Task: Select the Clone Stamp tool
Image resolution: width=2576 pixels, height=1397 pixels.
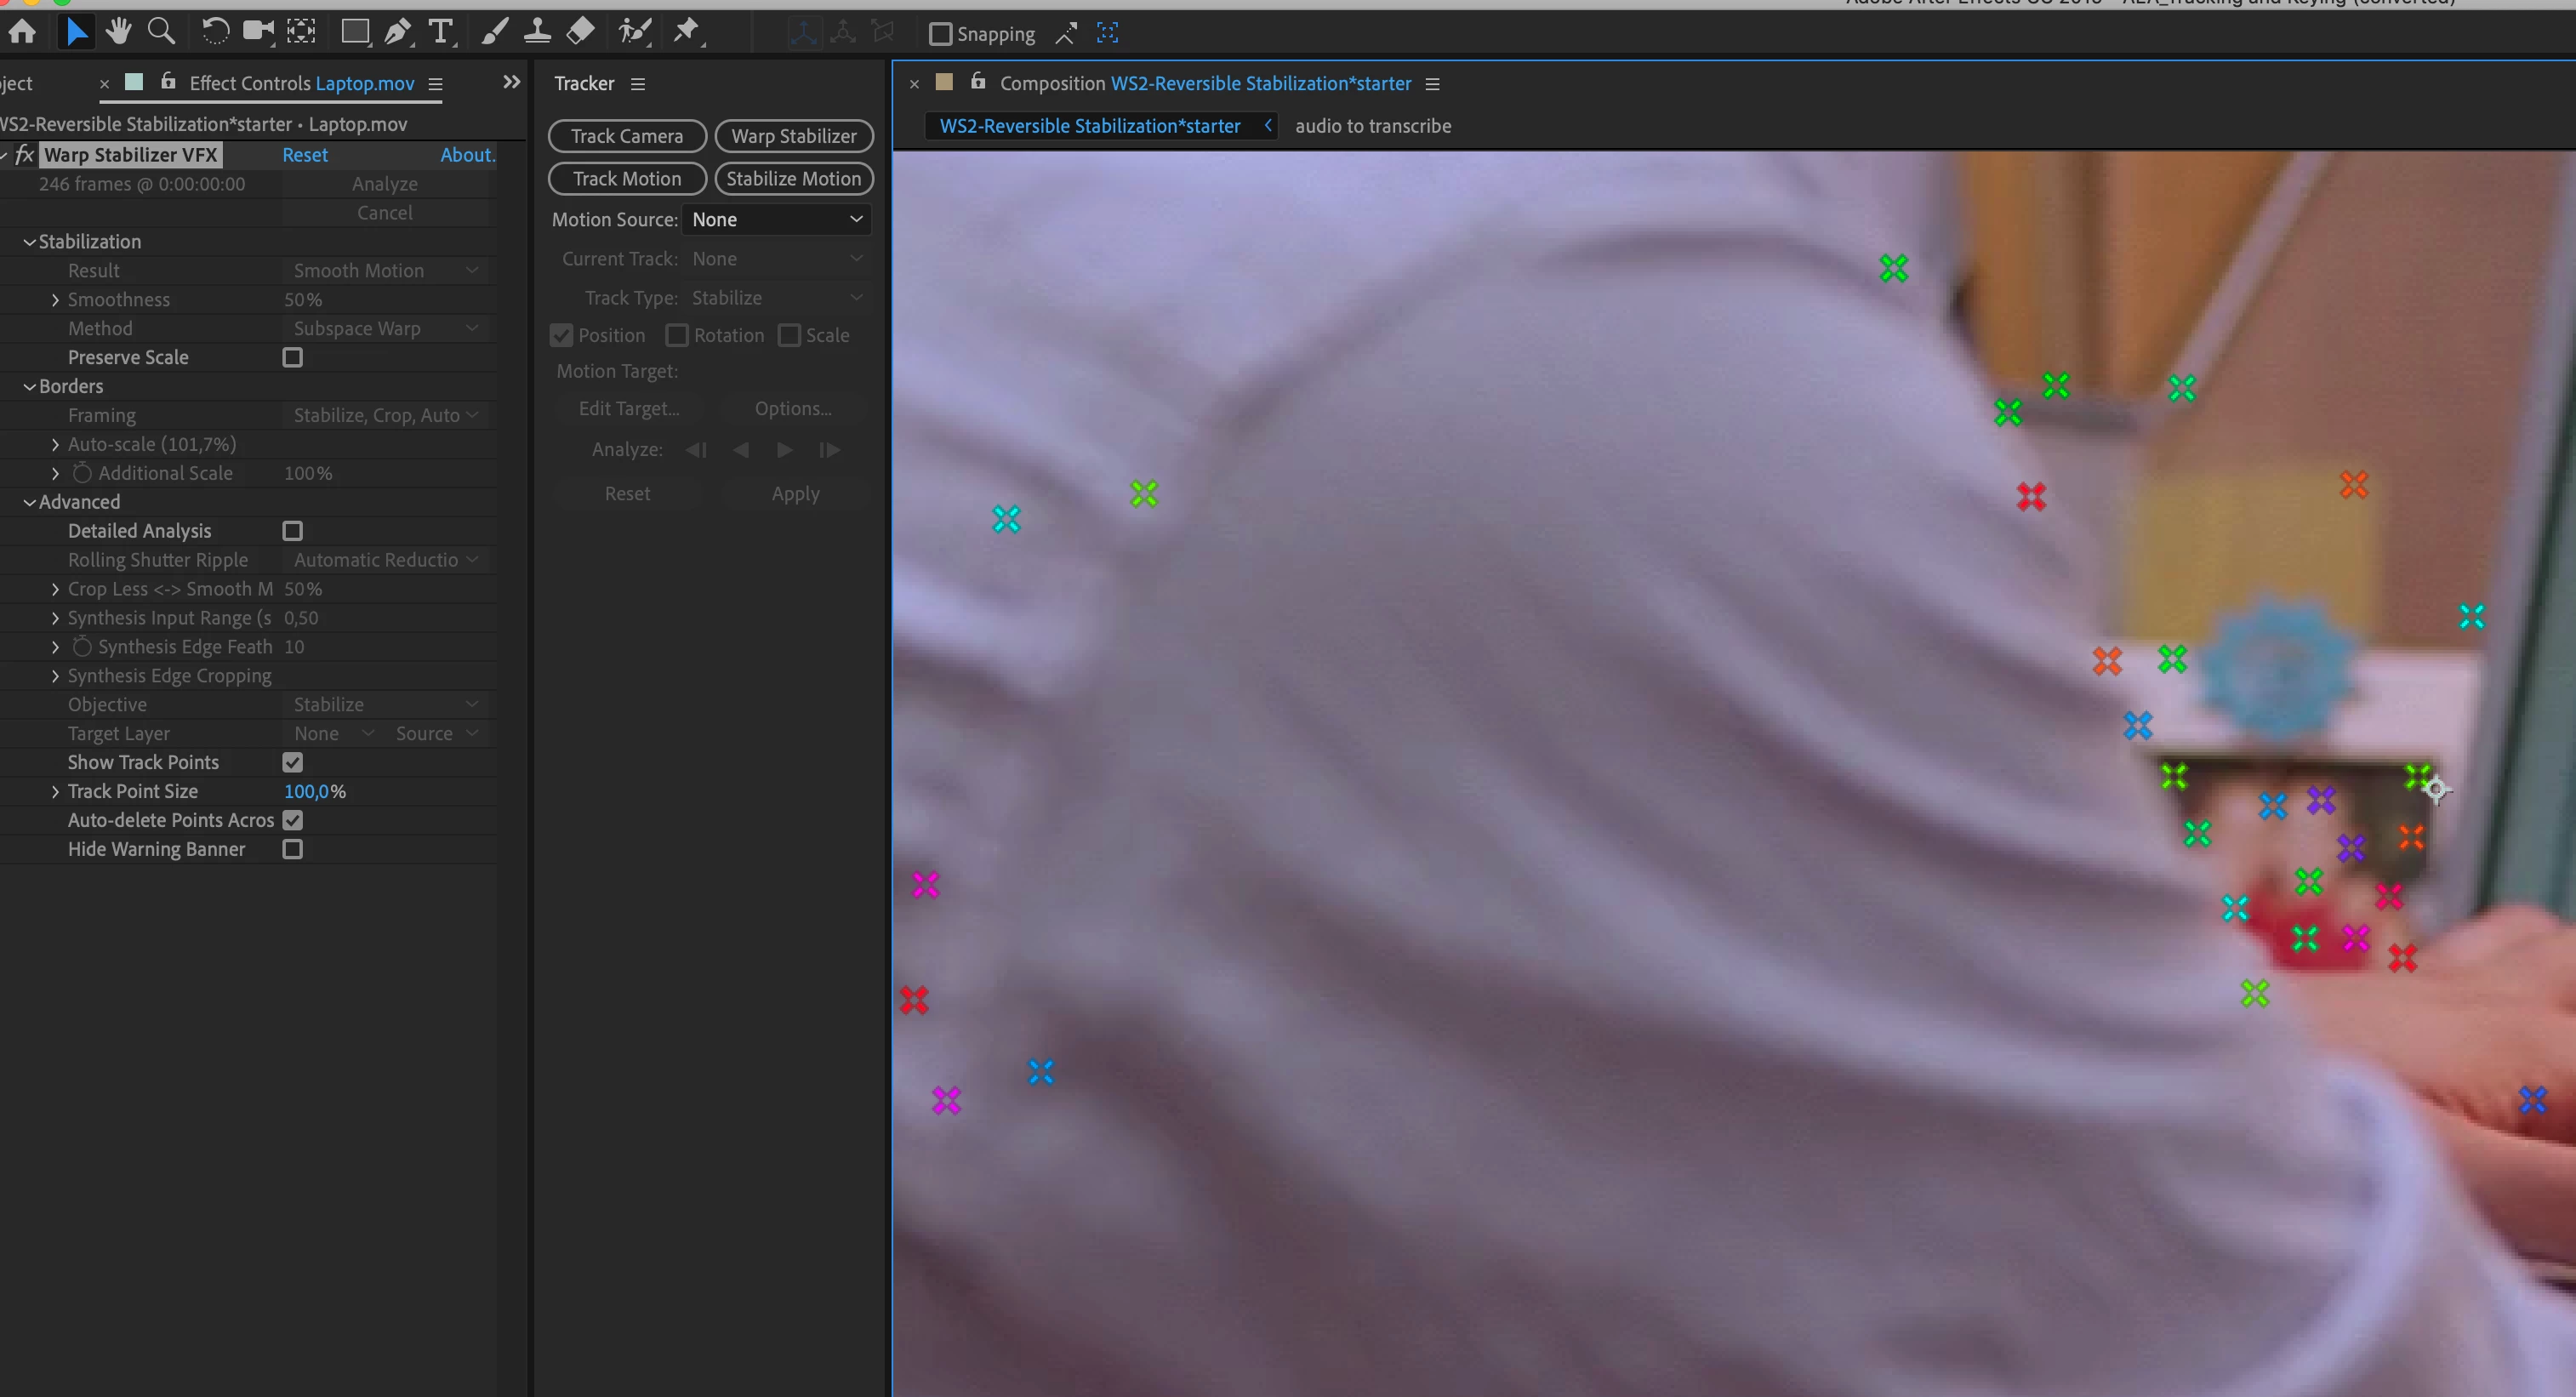Action: pyautogui.click(x=537, y=32)
